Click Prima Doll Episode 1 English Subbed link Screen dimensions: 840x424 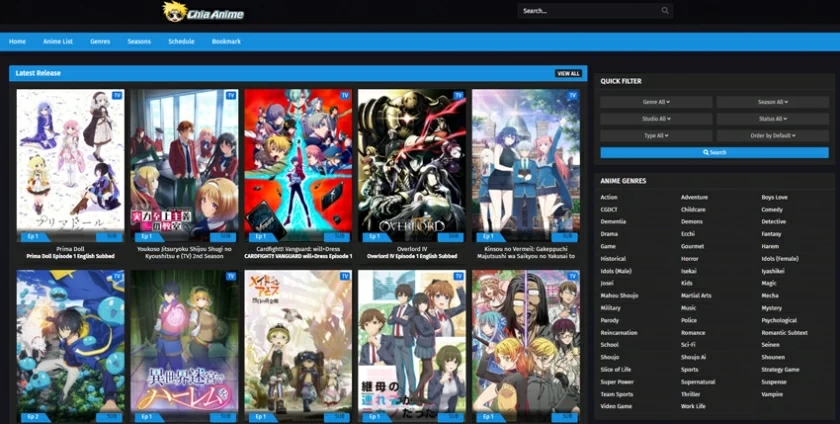click(70, 256)
